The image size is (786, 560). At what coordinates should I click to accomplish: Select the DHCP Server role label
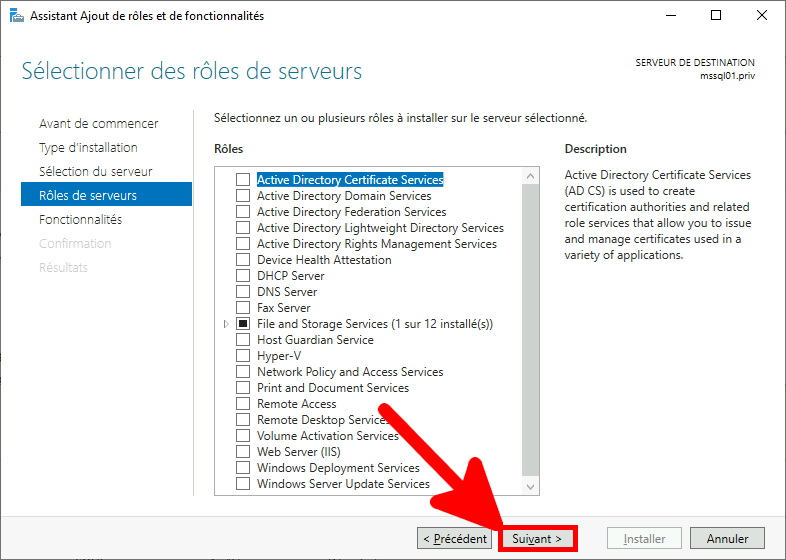pos(291,276)
